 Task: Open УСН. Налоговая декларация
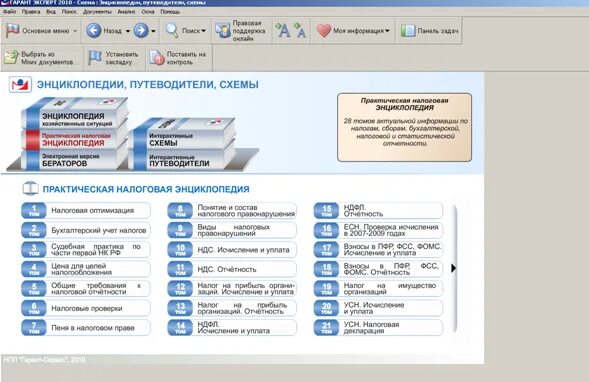(x=378, y=328)
